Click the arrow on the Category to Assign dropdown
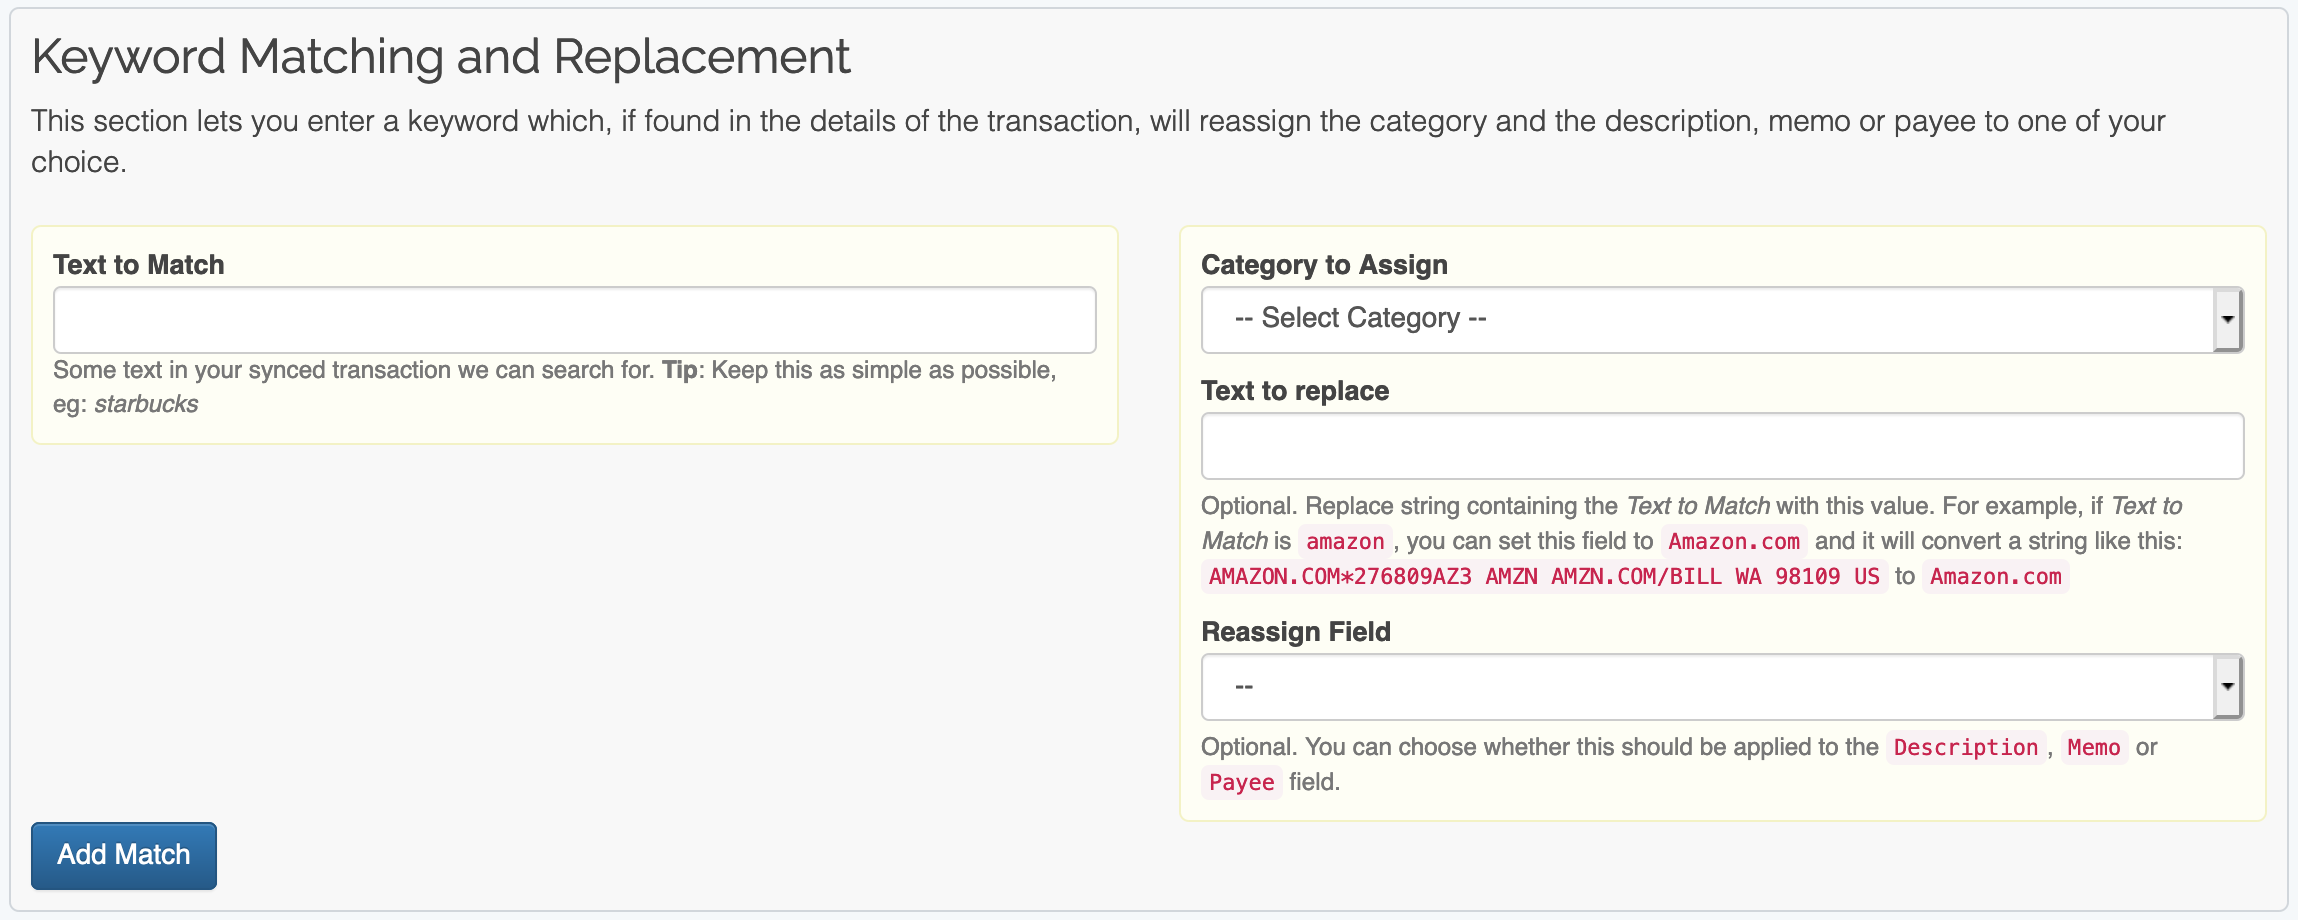 (2227, 320)
